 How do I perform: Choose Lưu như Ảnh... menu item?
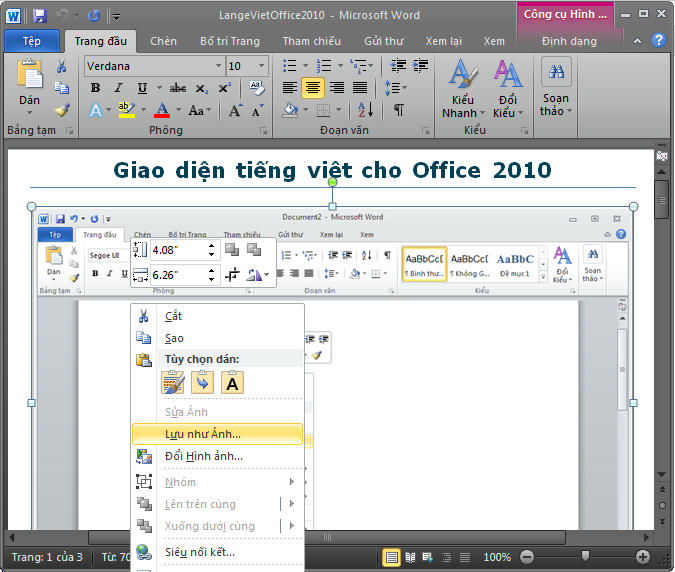(x=217, y=434)
